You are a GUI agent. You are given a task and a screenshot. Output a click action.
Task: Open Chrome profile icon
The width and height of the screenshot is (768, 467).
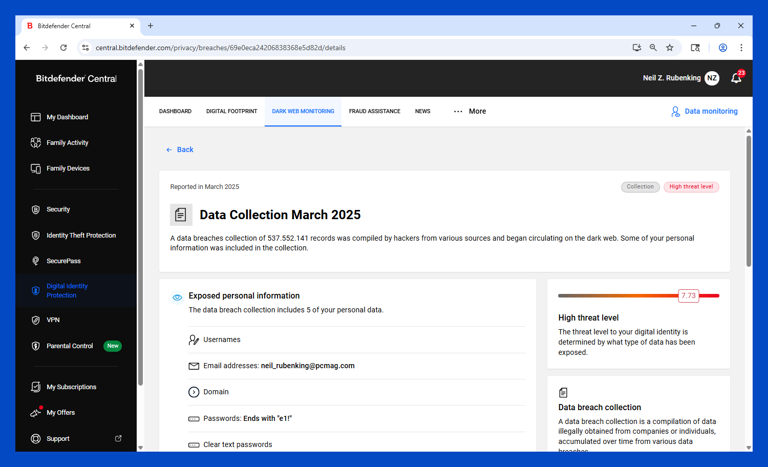tap(722, 48)
